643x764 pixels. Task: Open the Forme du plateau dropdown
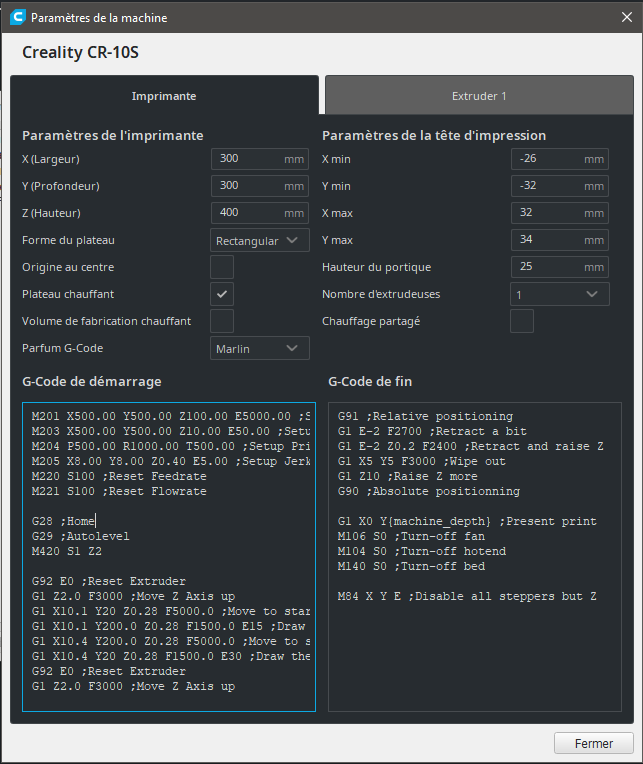[260, 240]
